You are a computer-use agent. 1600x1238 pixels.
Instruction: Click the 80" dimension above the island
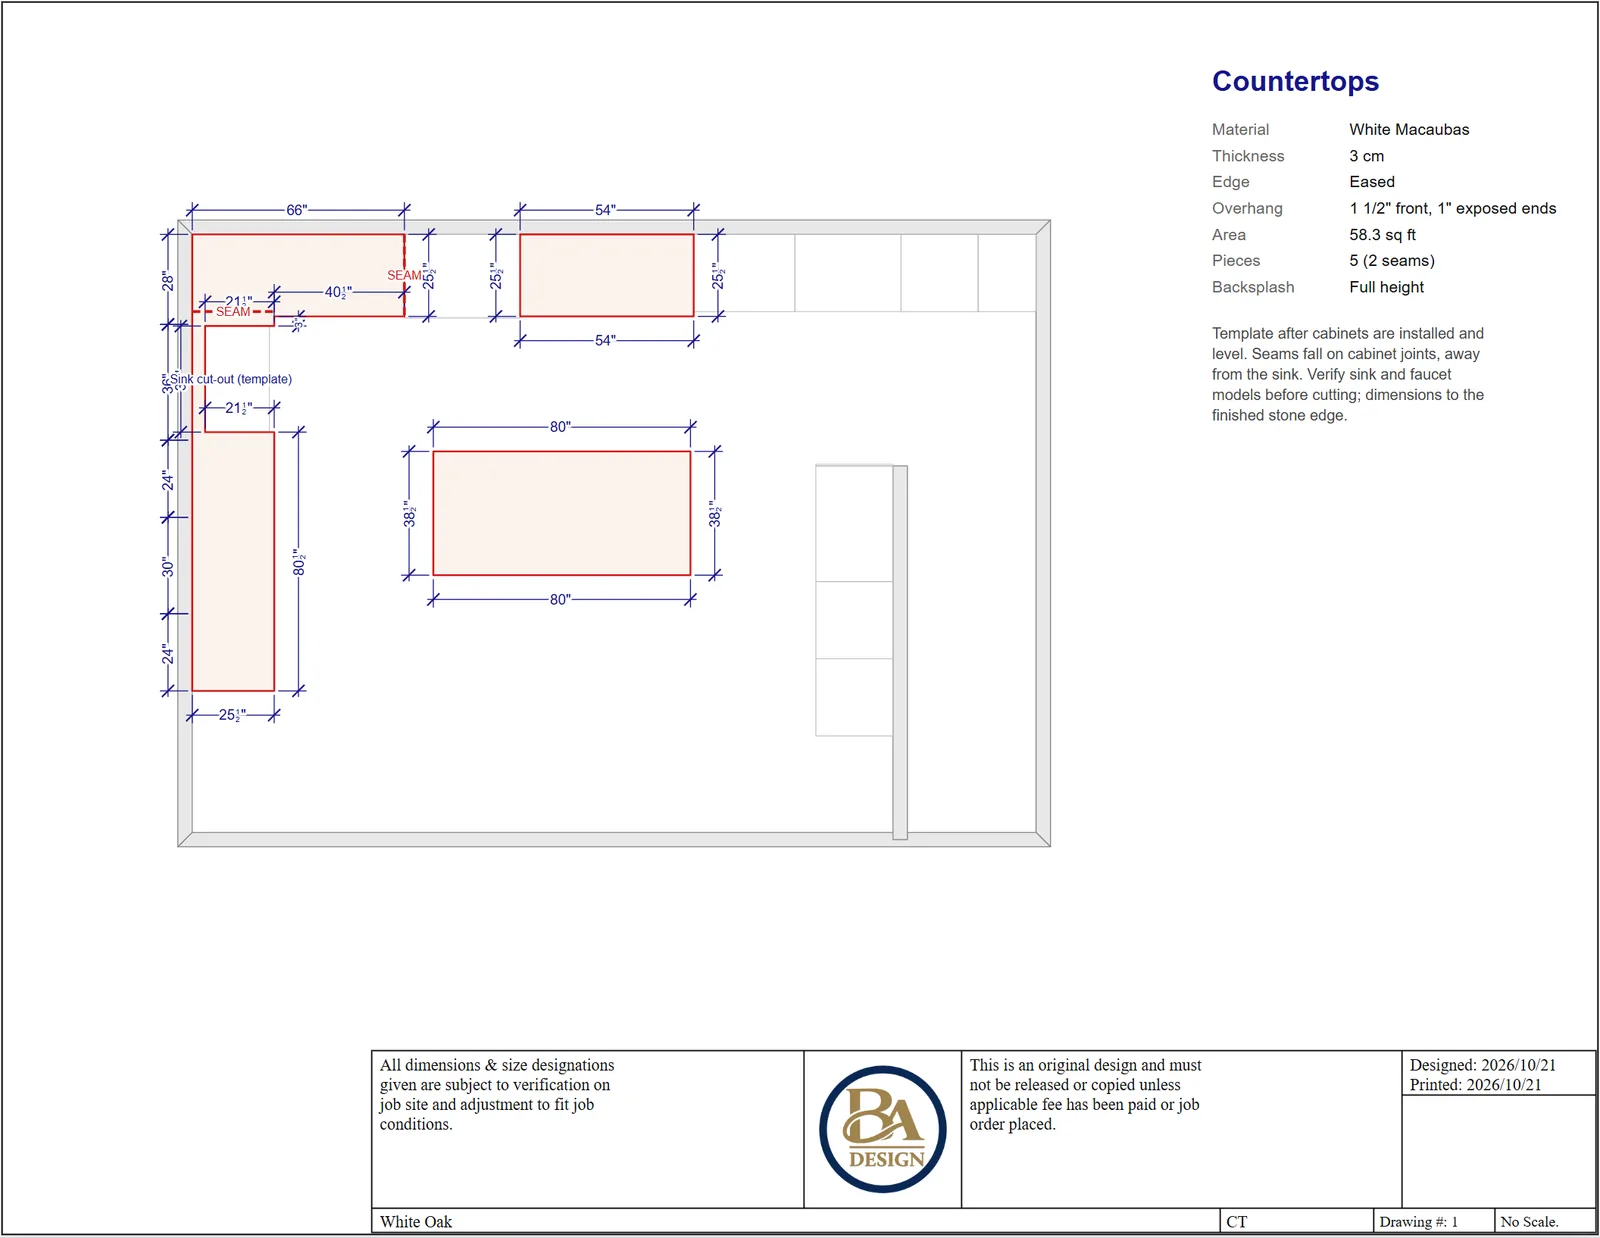pos(560,427)
